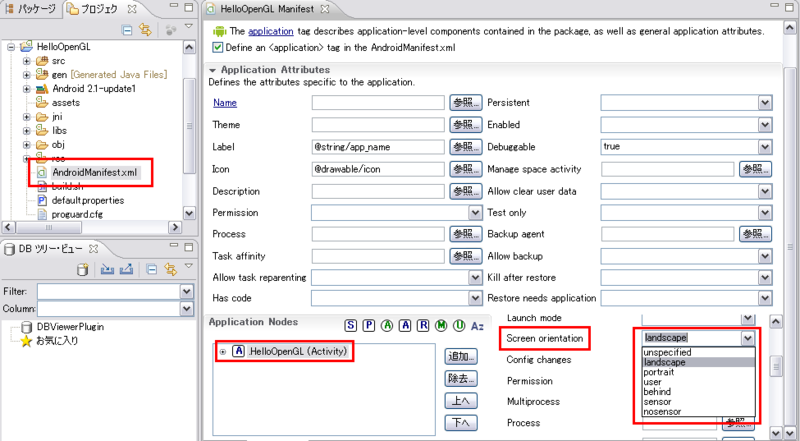Expand the gen Generated Java Files node
The width and height of the screenshot is (800, 441).
click(26, 75)
